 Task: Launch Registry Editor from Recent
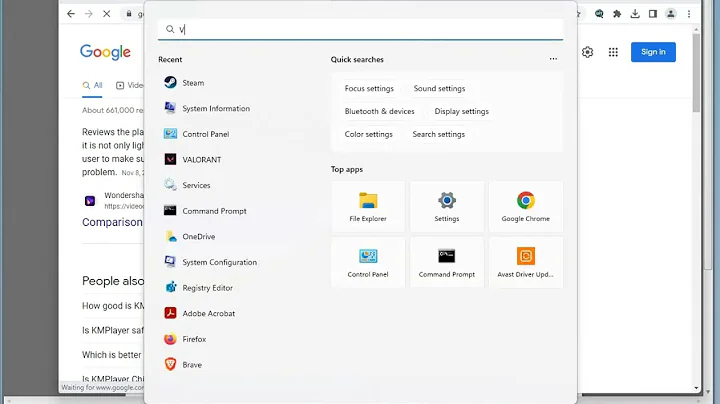198,288
